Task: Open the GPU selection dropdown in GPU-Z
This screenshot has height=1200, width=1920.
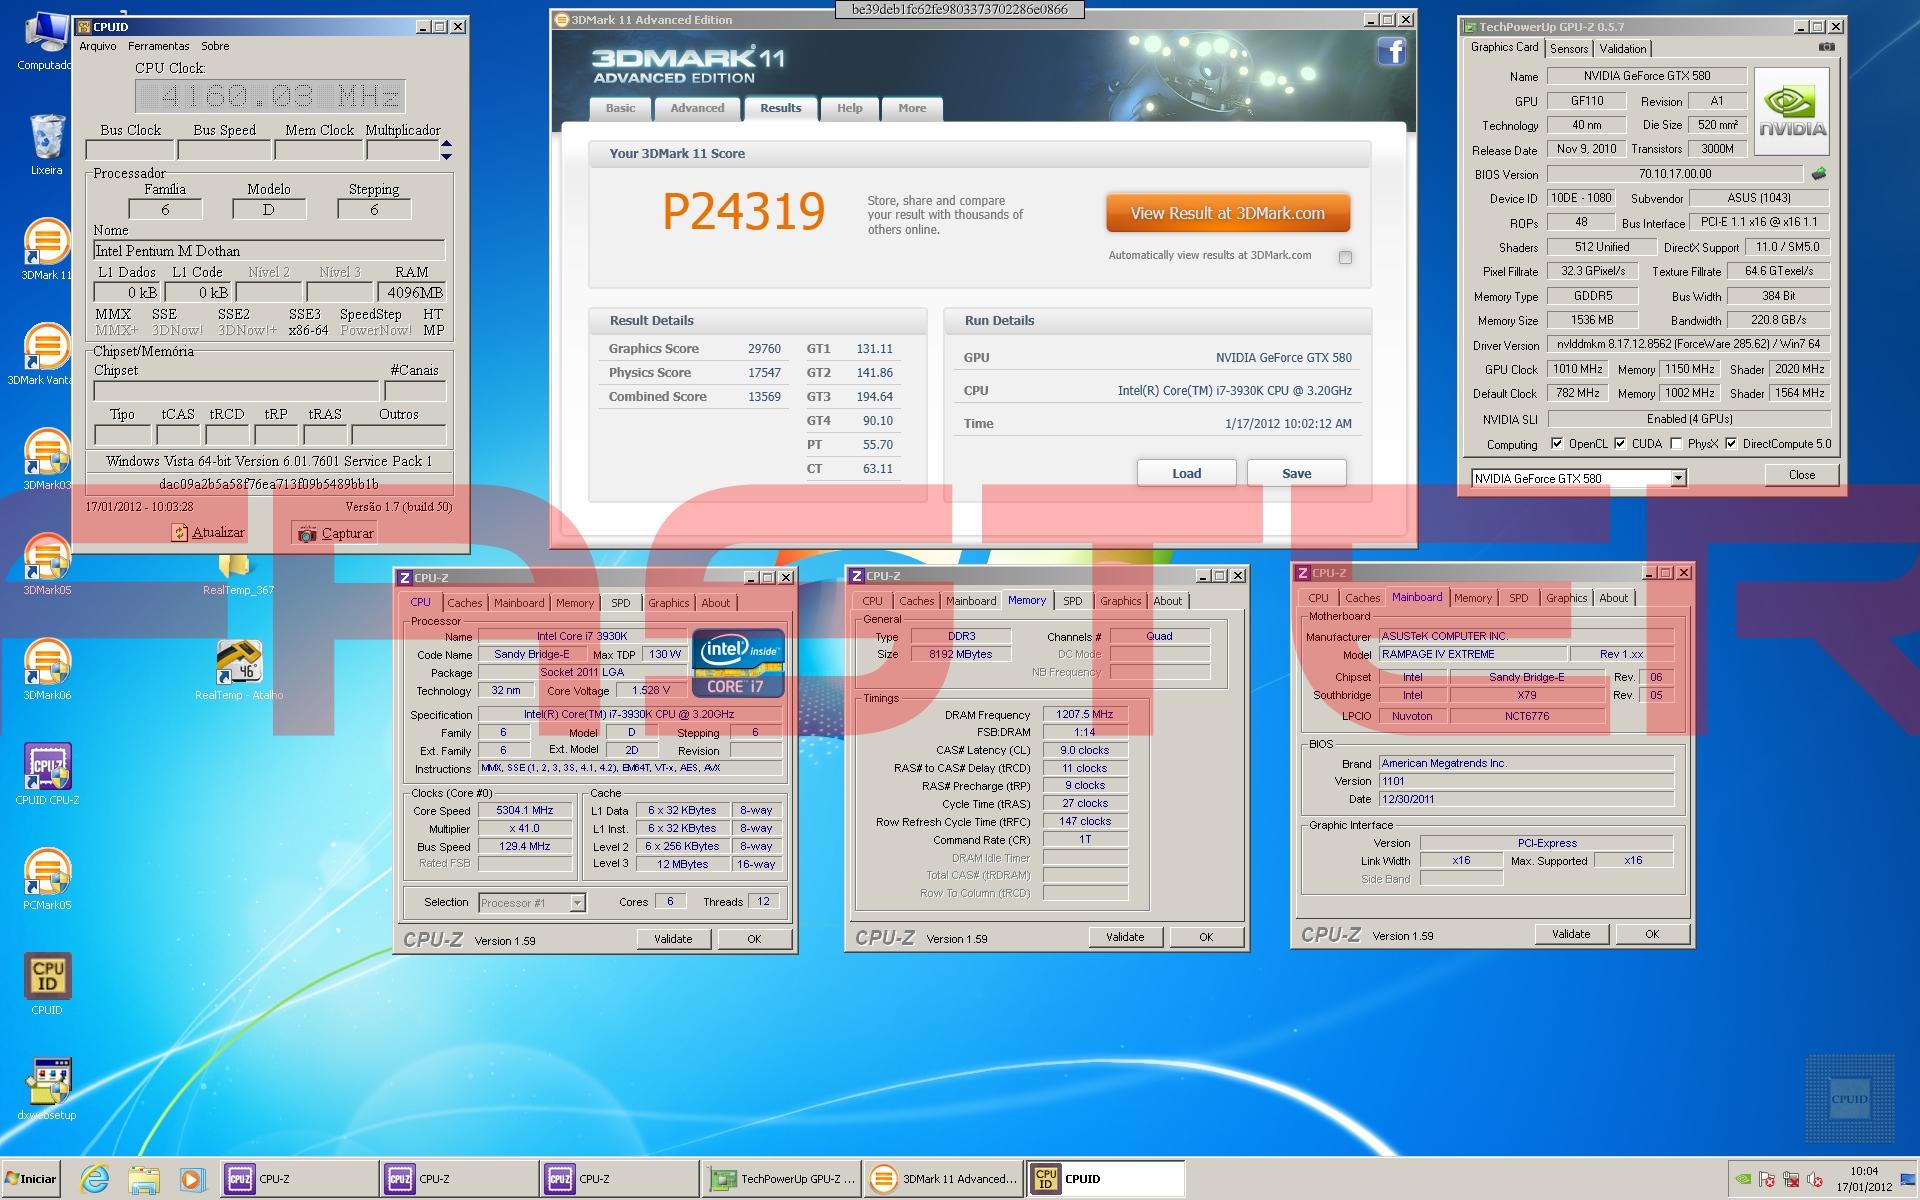Action: pyautogui.click(x=1678, y=478)
